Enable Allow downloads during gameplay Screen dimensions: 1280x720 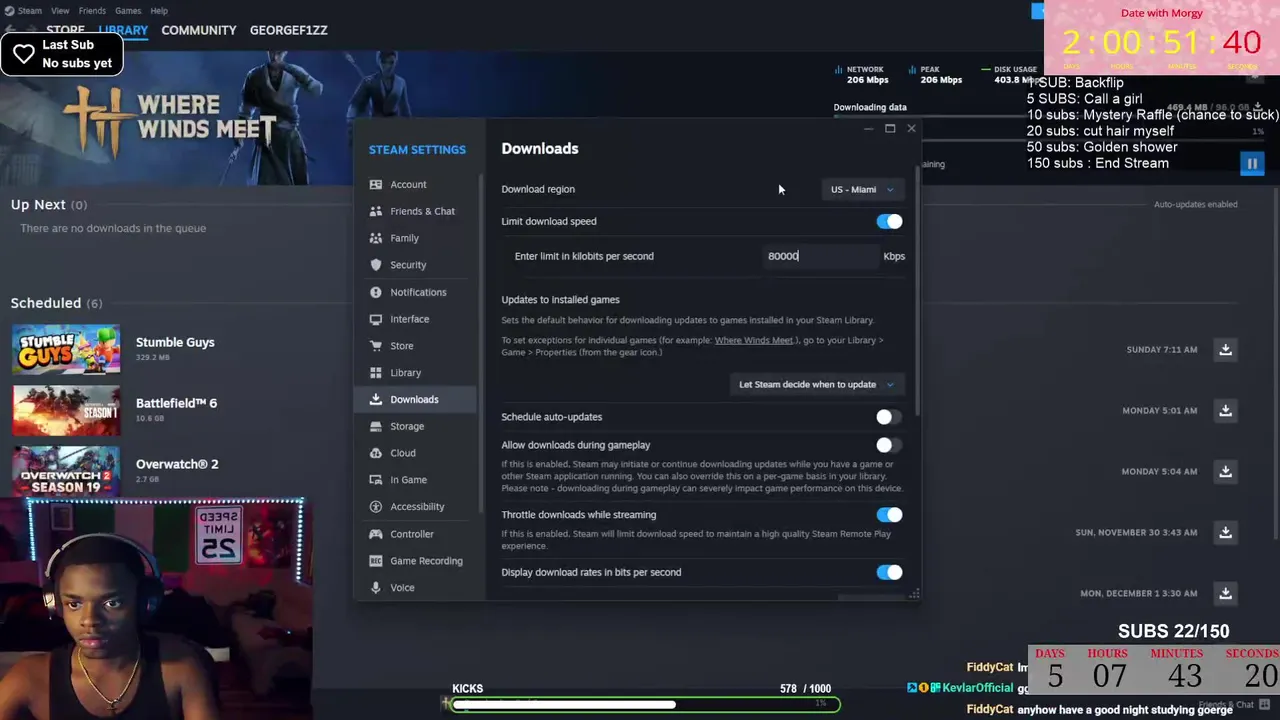[889, 445]
